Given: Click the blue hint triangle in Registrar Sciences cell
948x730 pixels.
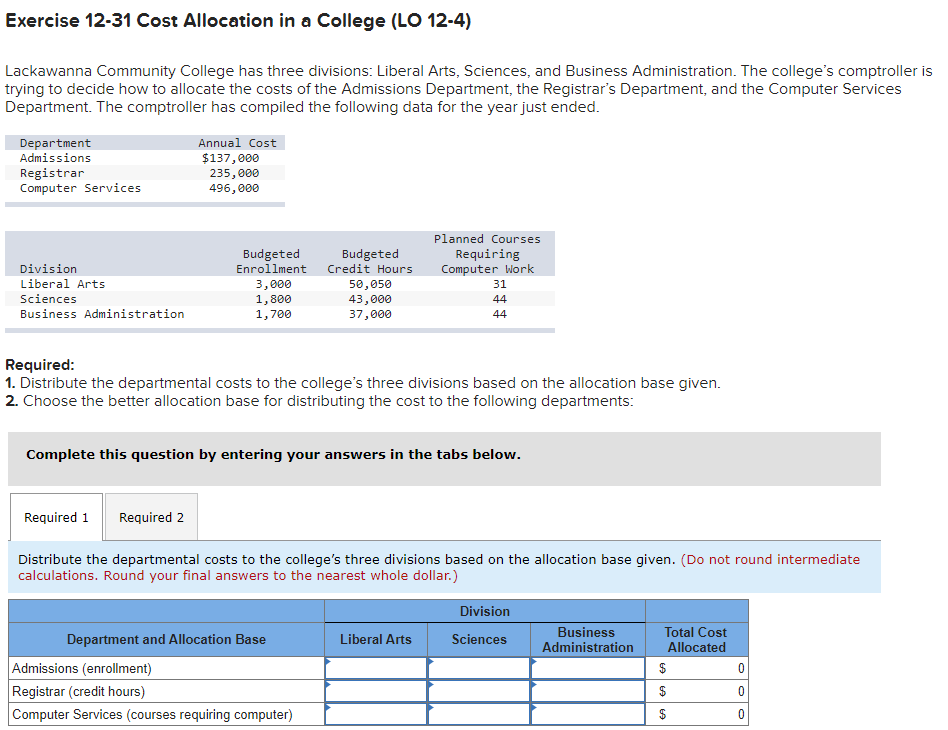Looking at the screenshot, I should [x=430, y=683].
